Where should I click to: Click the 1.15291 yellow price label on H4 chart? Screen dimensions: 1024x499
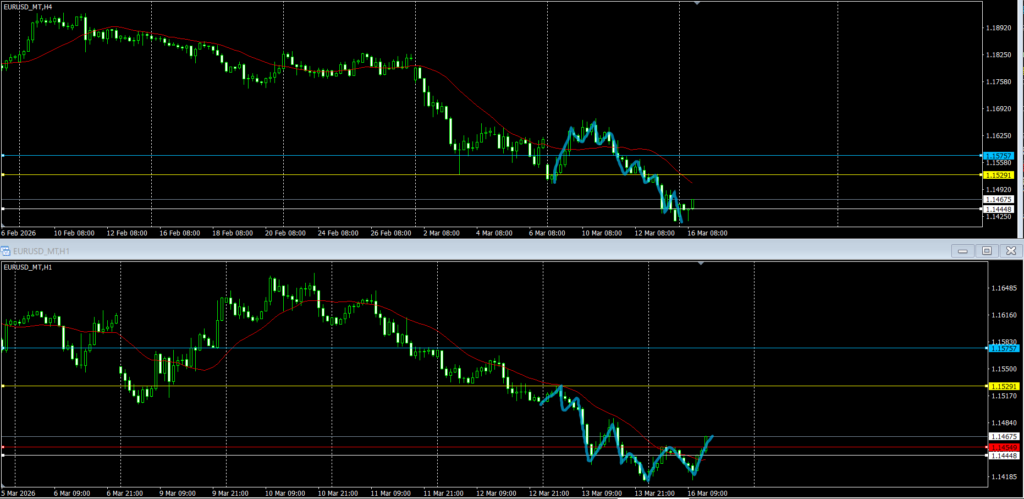coord(999,175)
